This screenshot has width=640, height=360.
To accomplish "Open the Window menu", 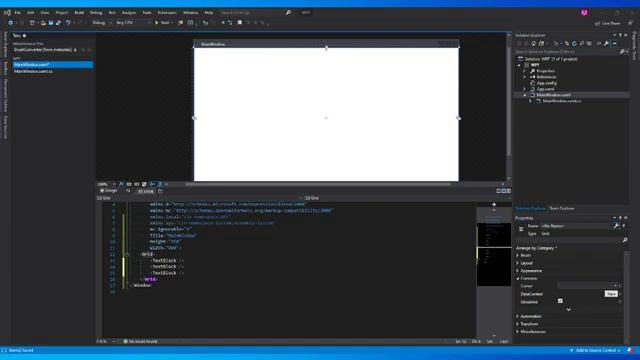I will pos(191,13).
